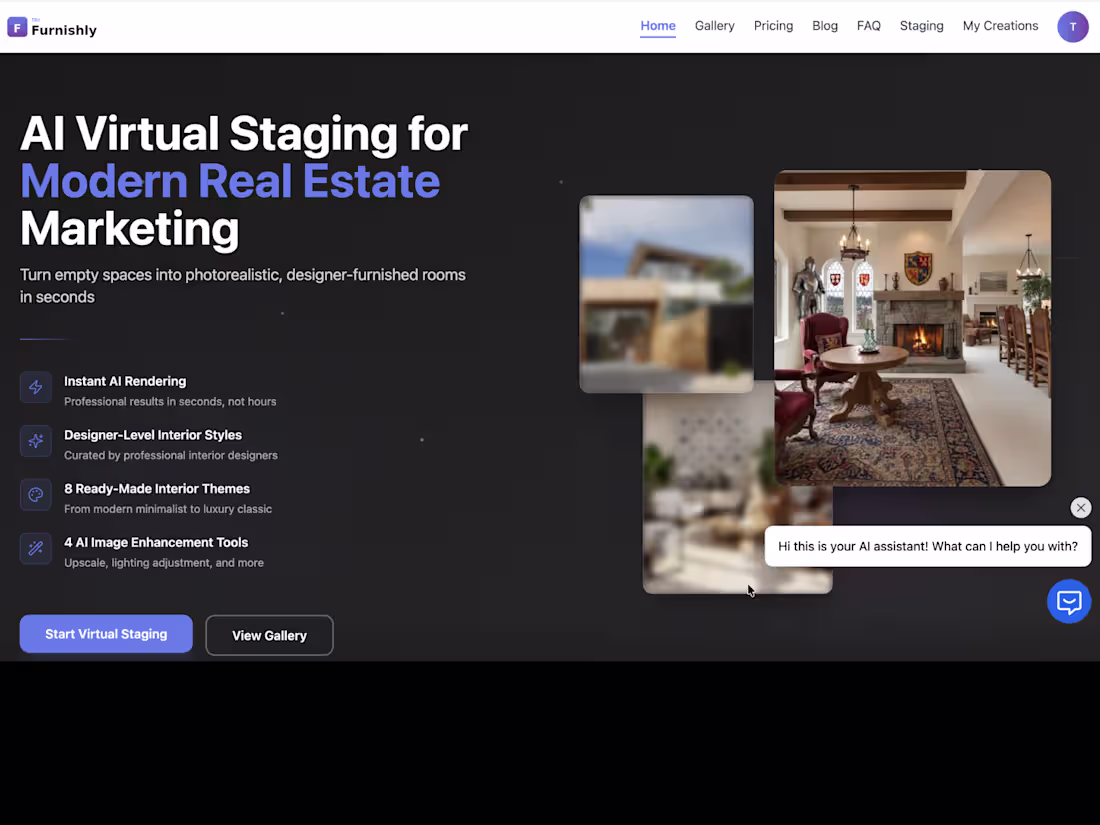Screen dimensions: 1100x825
Task: Dismiss the AI assistant greeting bubble
Action: tap(1080, 507)
